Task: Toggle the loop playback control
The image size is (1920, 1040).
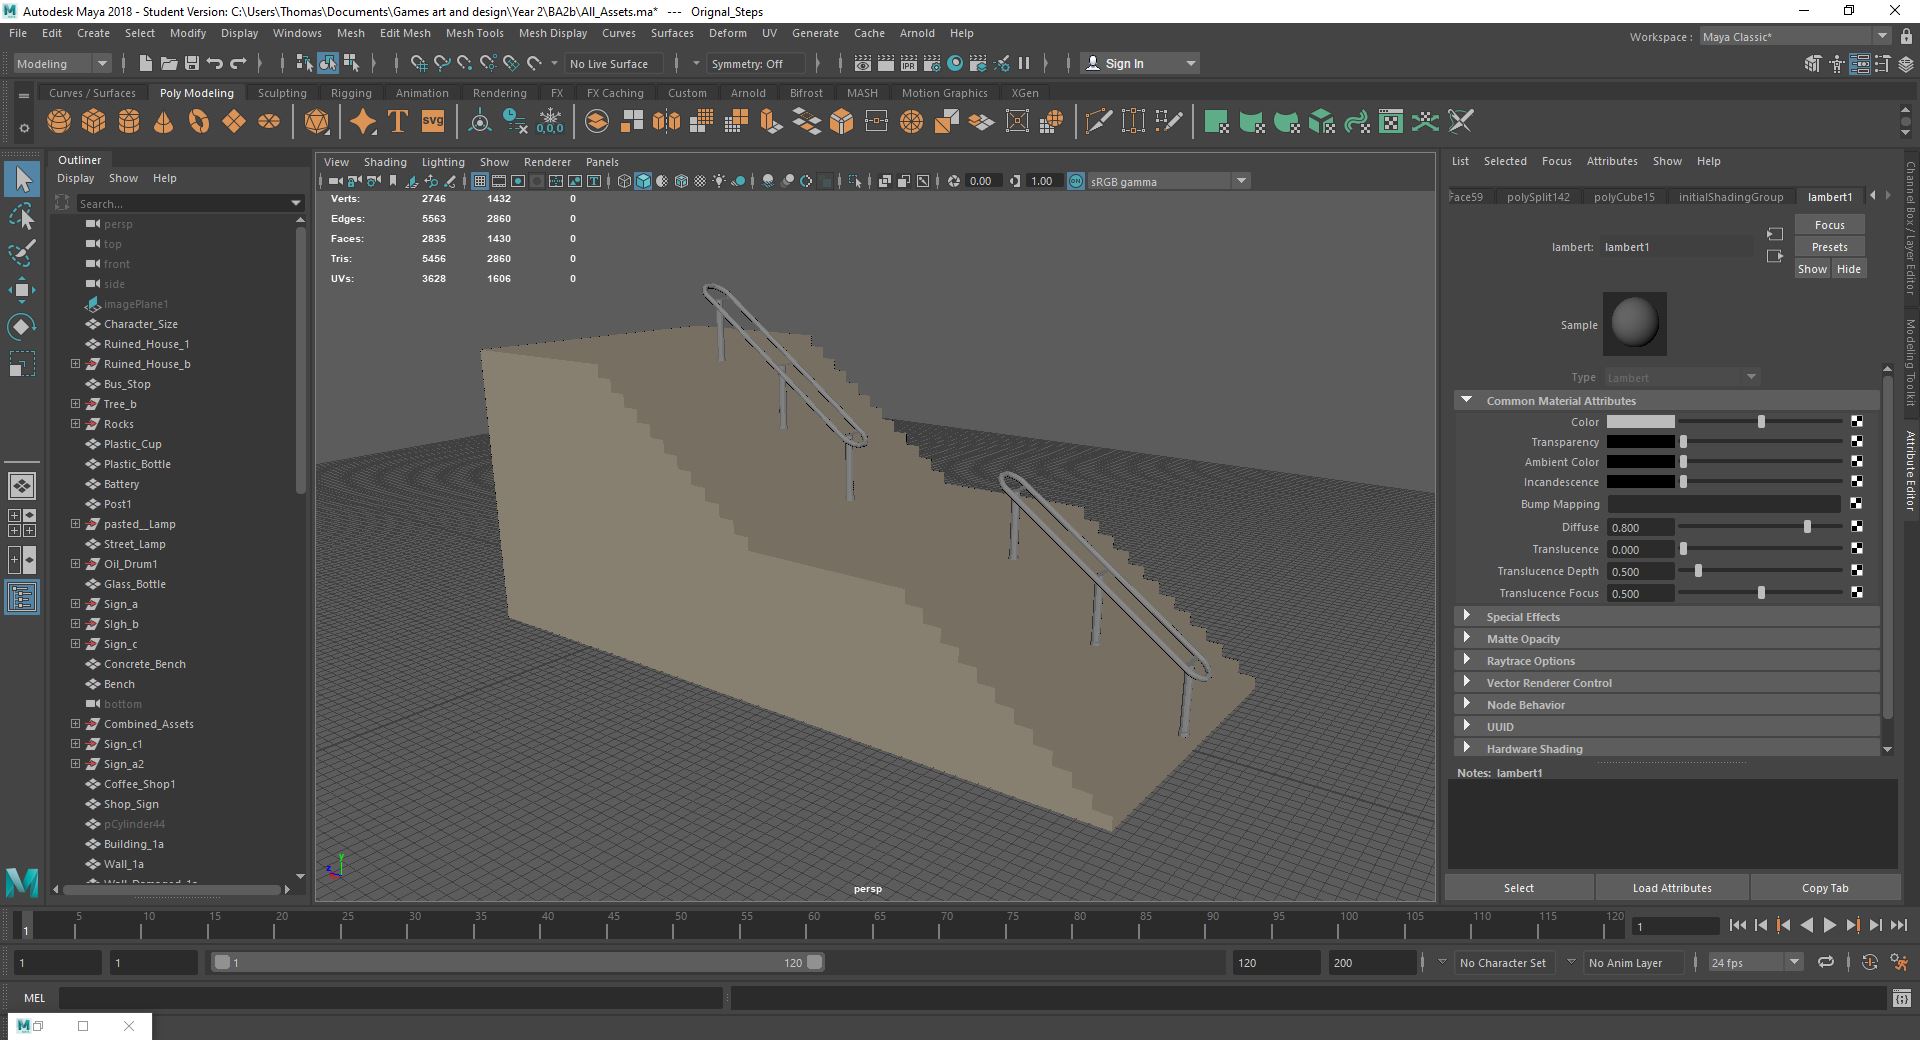Action: point(1826,962)
